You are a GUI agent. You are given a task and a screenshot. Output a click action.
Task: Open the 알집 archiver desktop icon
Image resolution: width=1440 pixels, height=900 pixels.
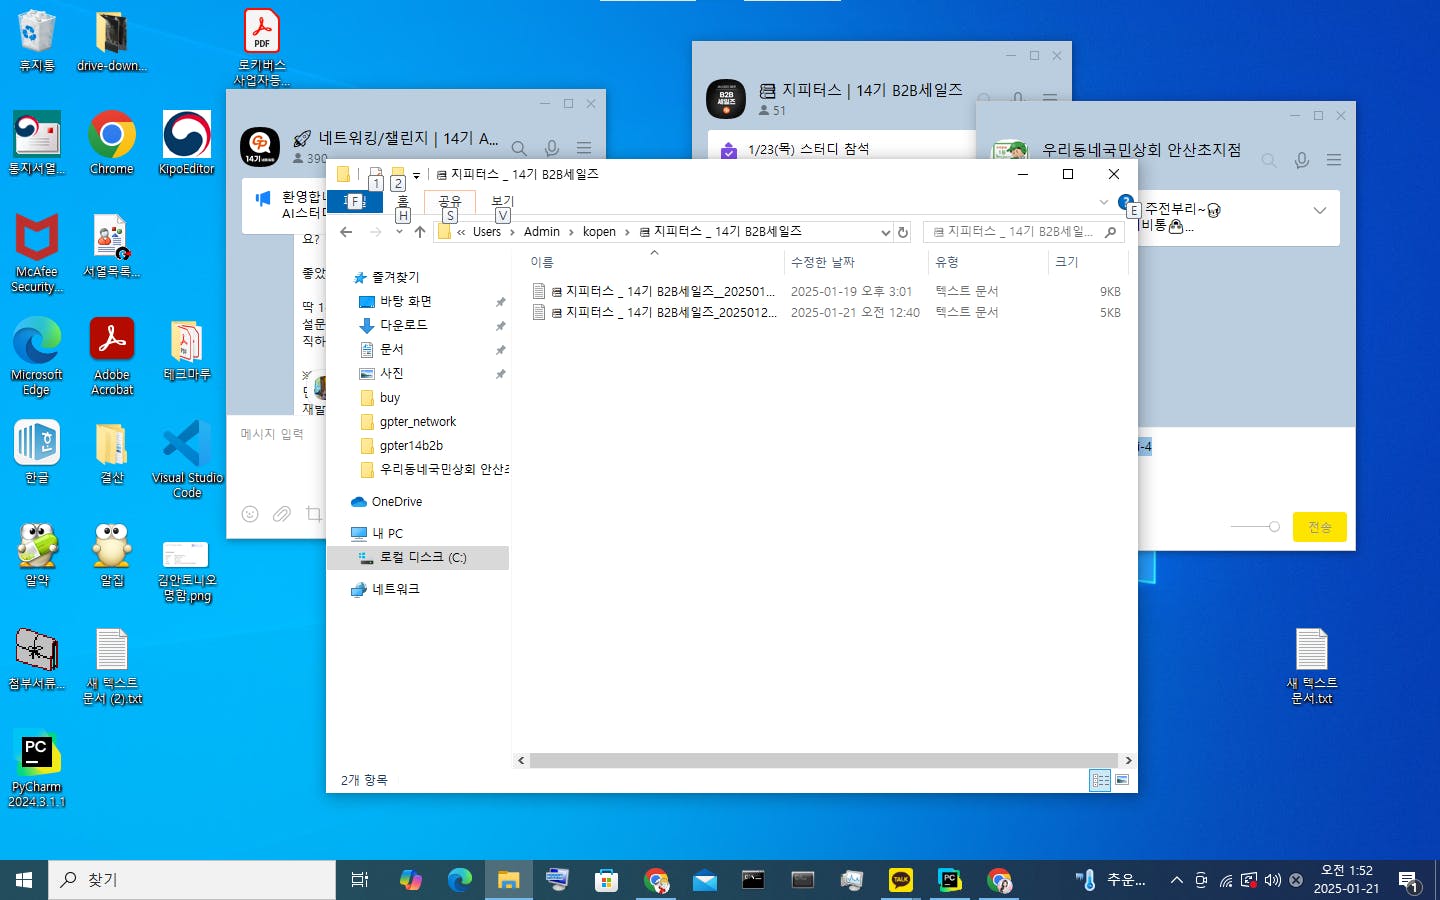coord(112,555)
